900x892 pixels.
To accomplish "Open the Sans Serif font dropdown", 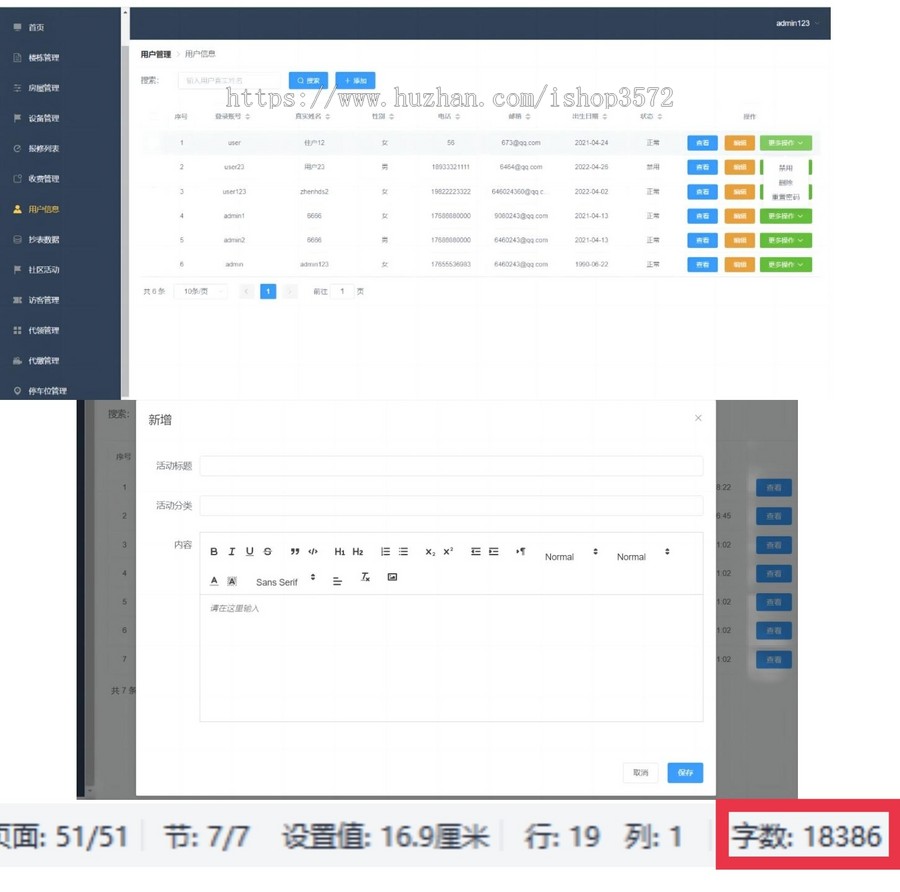I will (x=285, y=580).
